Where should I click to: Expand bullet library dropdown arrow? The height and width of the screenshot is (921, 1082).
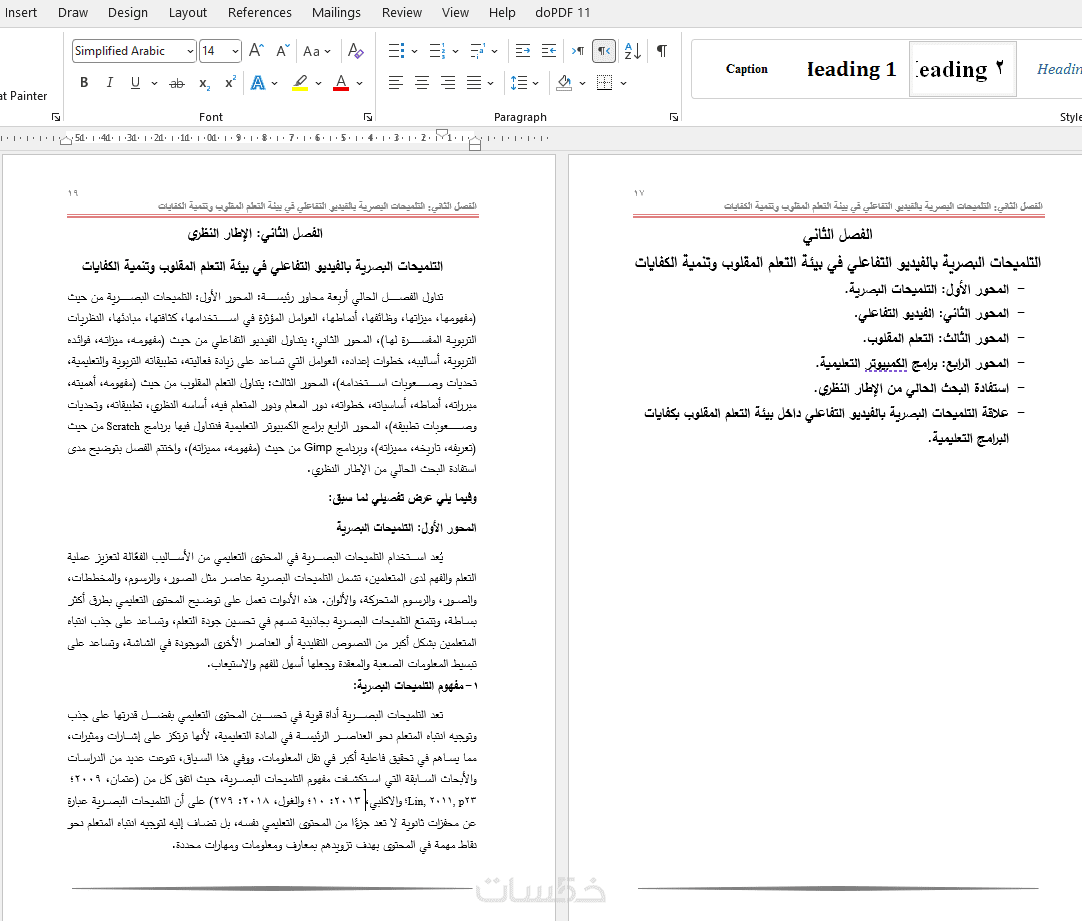point(414,51)
